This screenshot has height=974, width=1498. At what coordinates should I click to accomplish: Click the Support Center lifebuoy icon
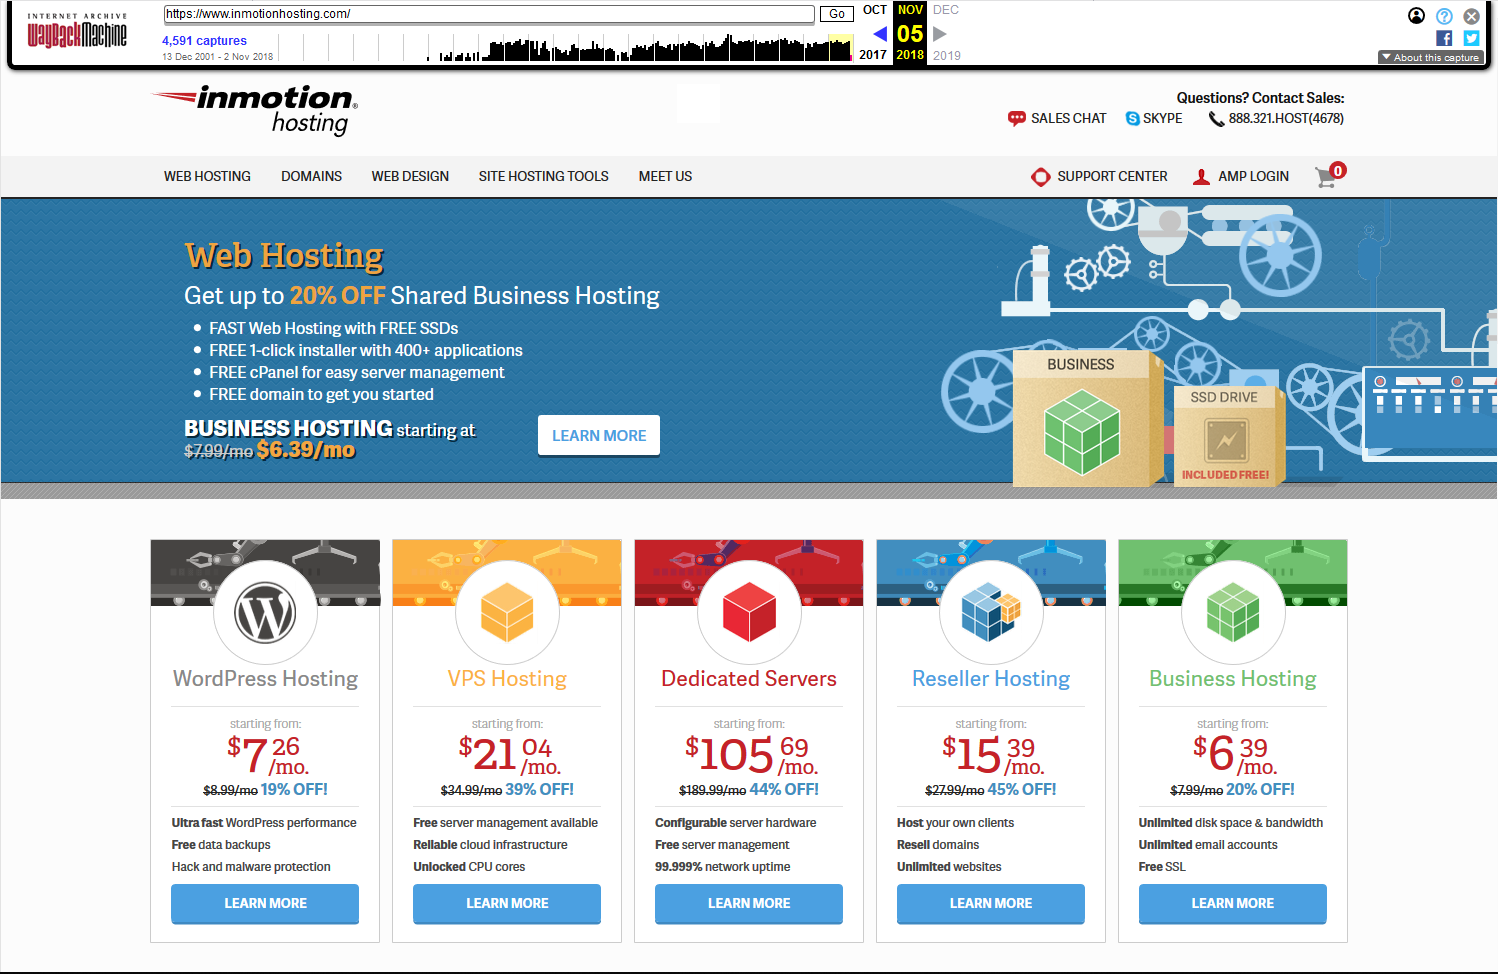pyautogui.click(x=1041, y=177)
